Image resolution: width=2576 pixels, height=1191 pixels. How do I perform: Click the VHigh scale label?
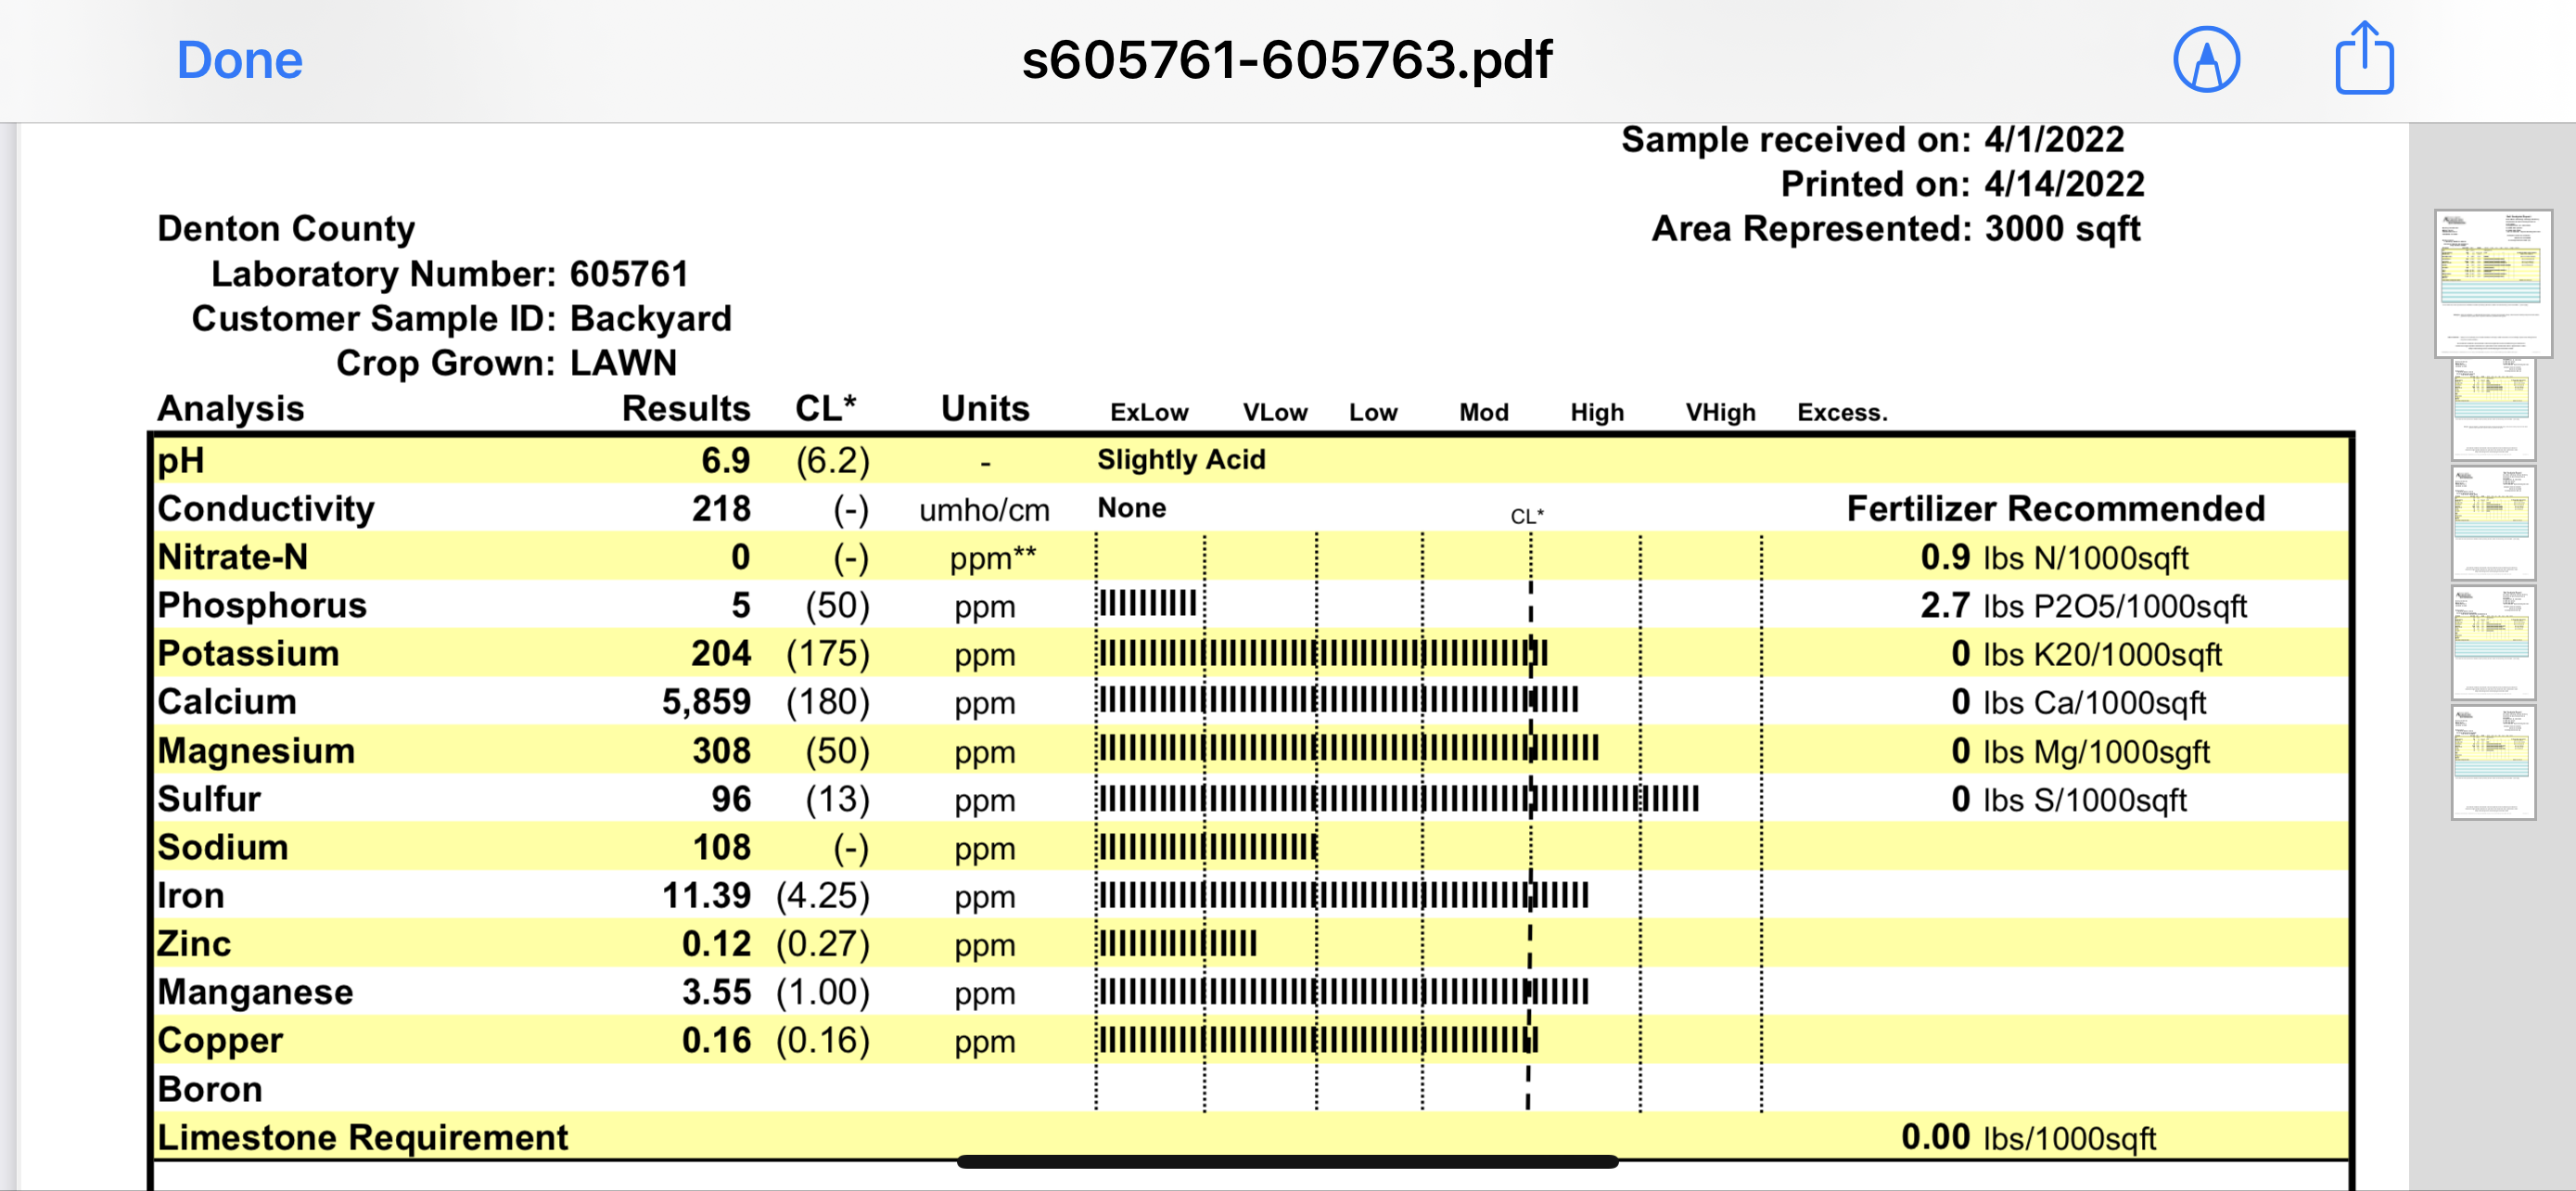pos(1720,413)
